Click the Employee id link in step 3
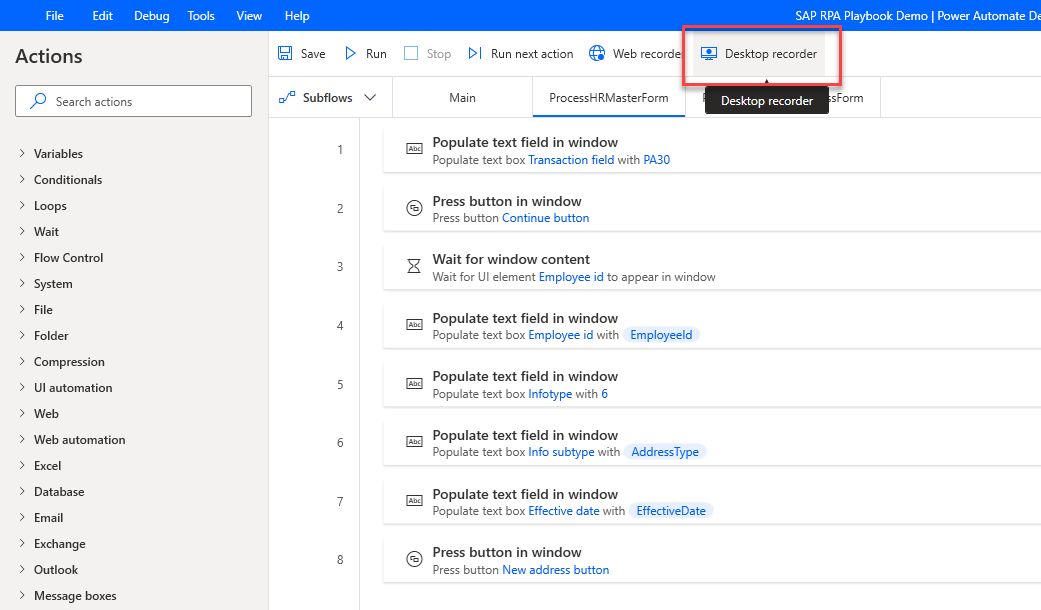The image size is (1041, 610). (571, 277)
